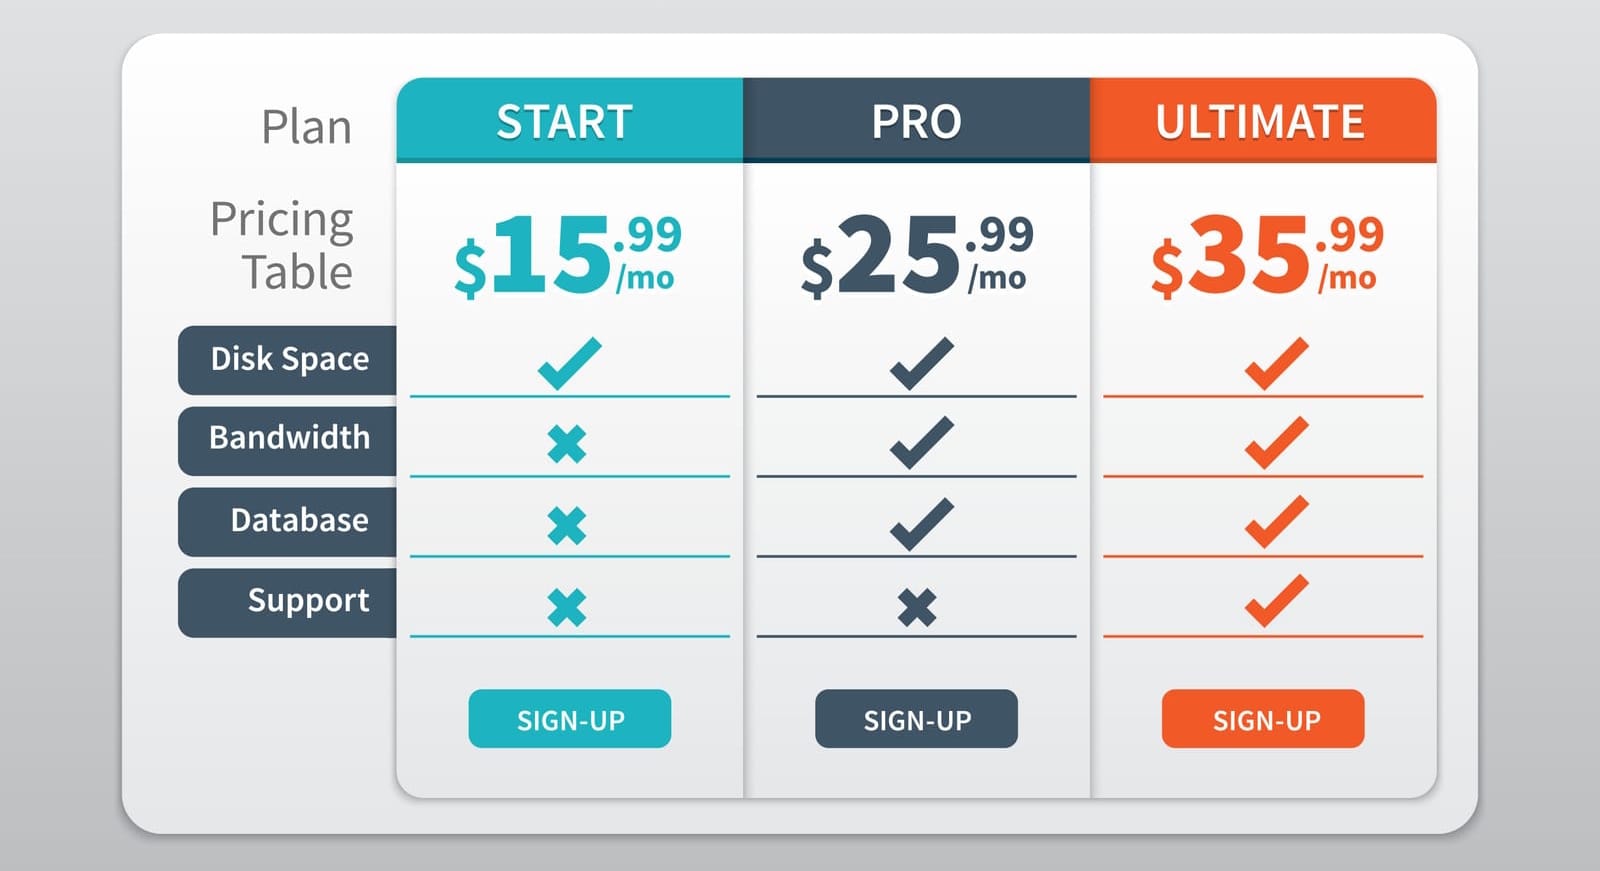Click the START plan Database cross icon
This screenshot has width=1600, height=871.
(x=567, y=525)
